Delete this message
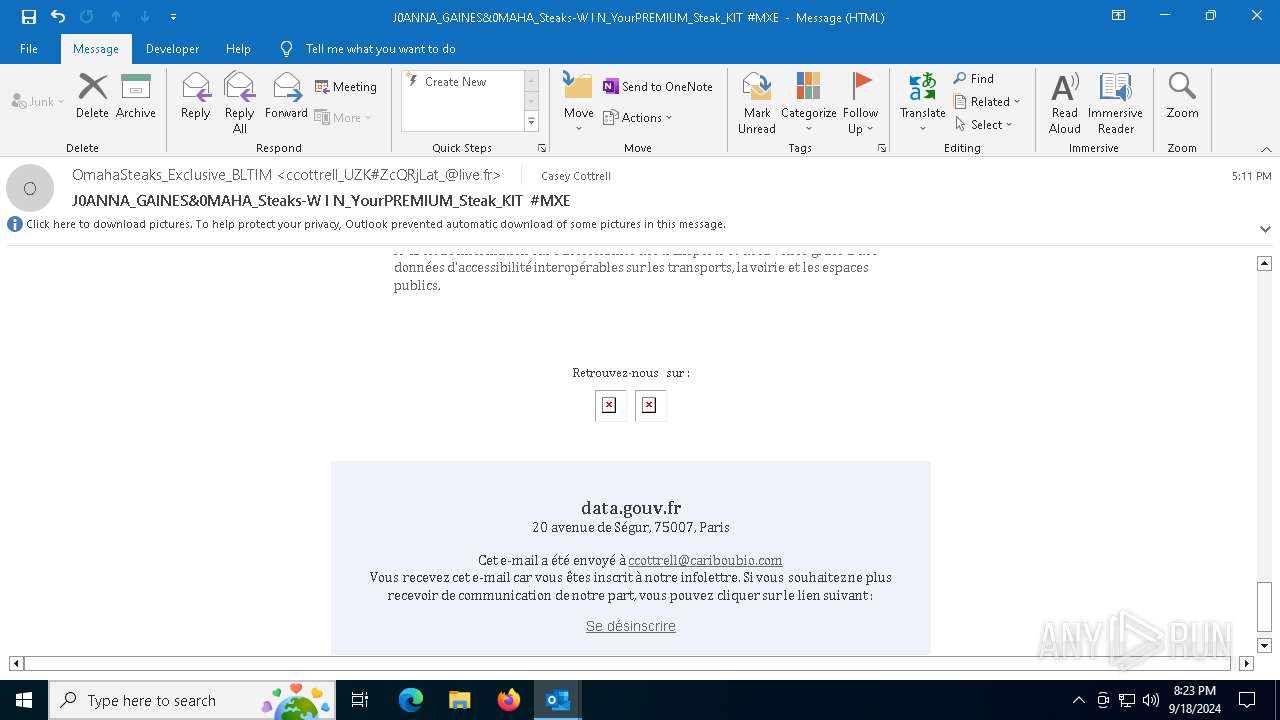 tap(92, 96)
